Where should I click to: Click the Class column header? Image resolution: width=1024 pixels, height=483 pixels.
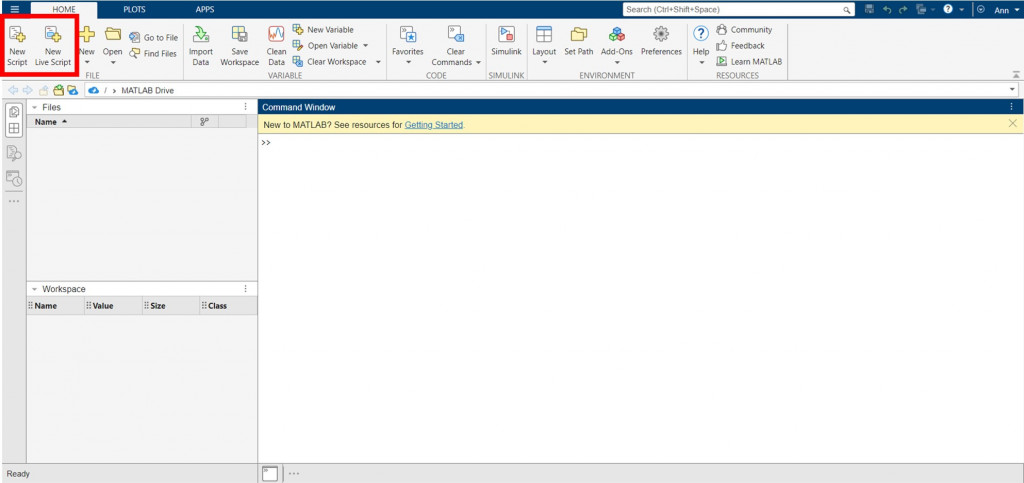pos(229,305)
